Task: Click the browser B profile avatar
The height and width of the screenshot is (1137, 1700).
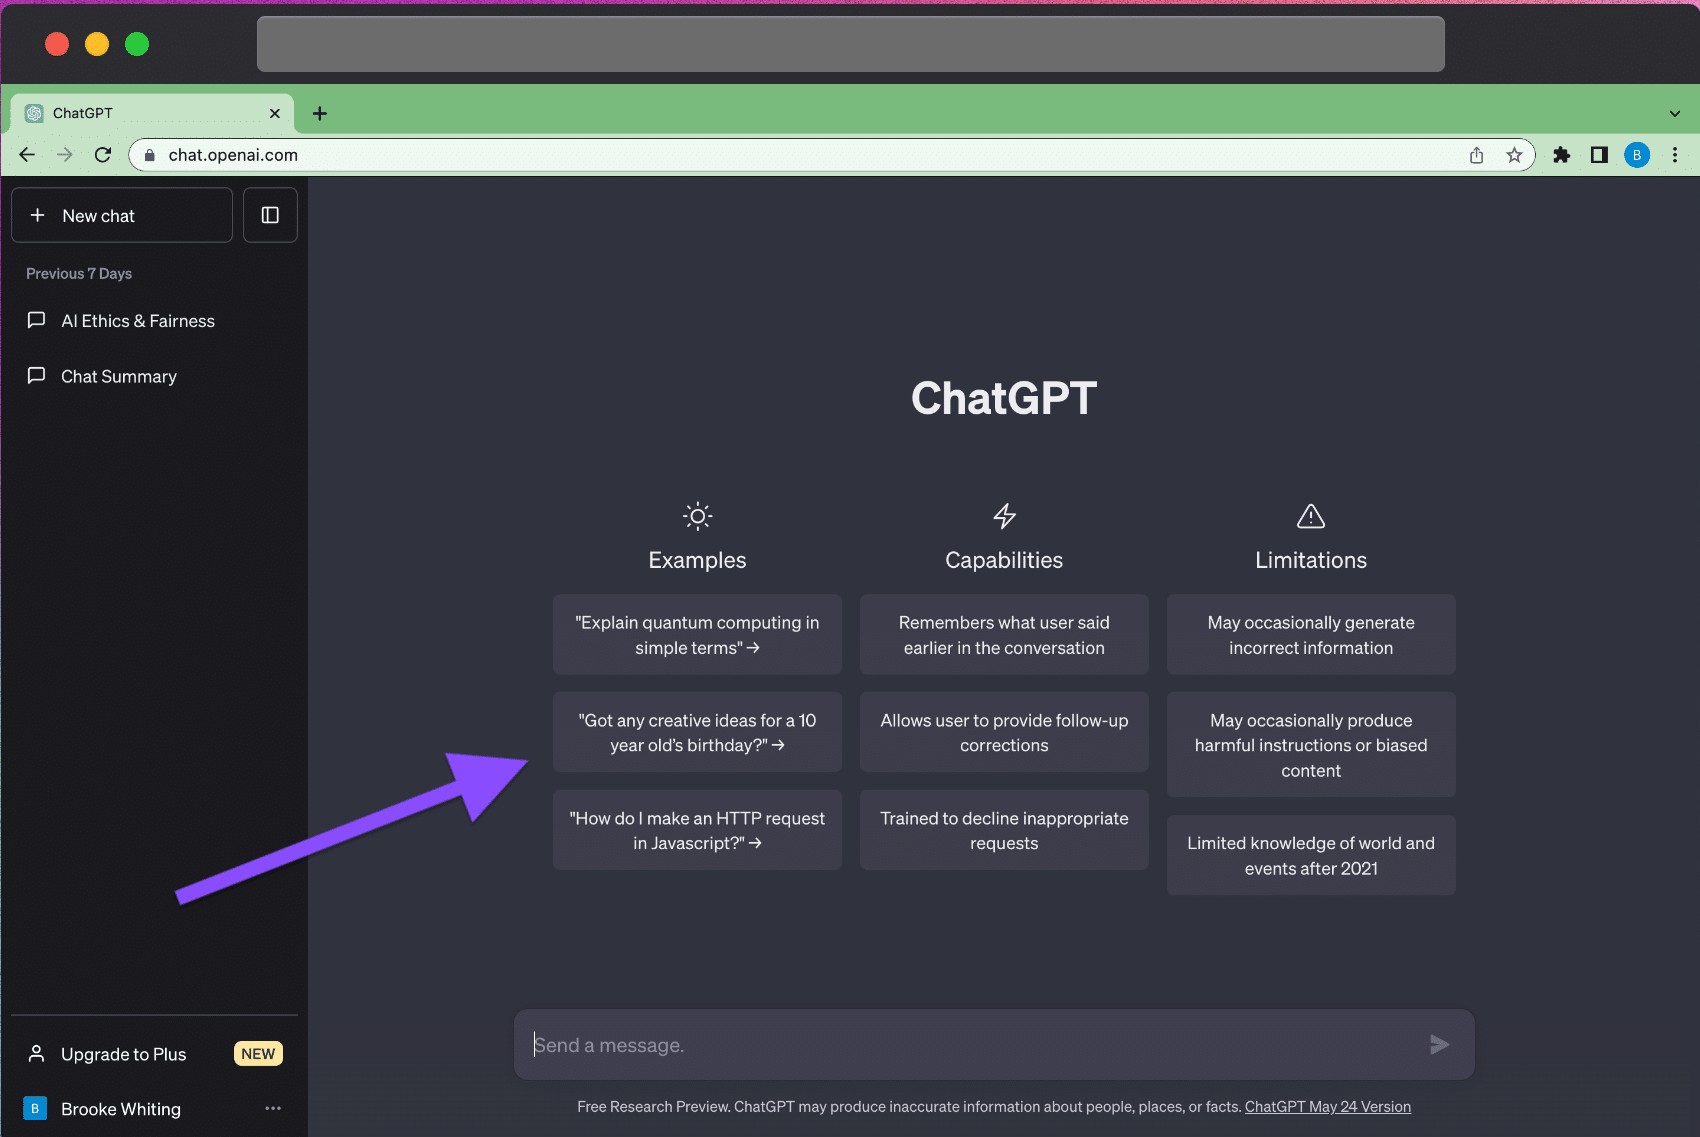Action: pyautogui.click(x=1637, y=155)
